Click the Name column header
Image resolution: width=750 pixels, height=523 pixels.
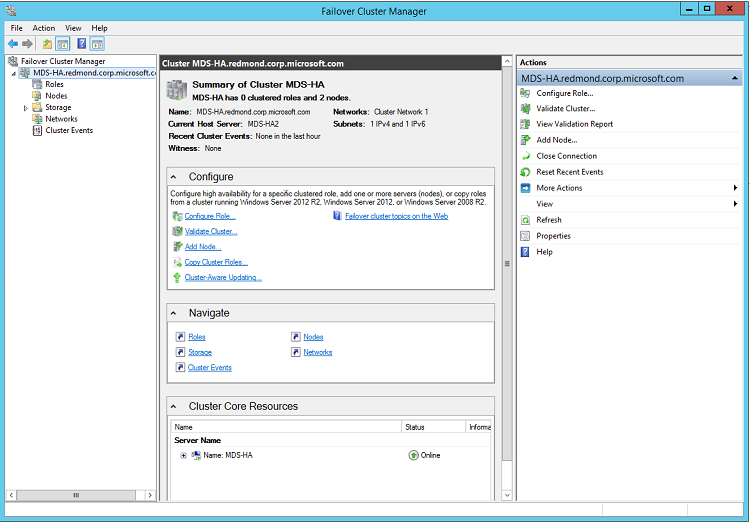coord(286,427)
